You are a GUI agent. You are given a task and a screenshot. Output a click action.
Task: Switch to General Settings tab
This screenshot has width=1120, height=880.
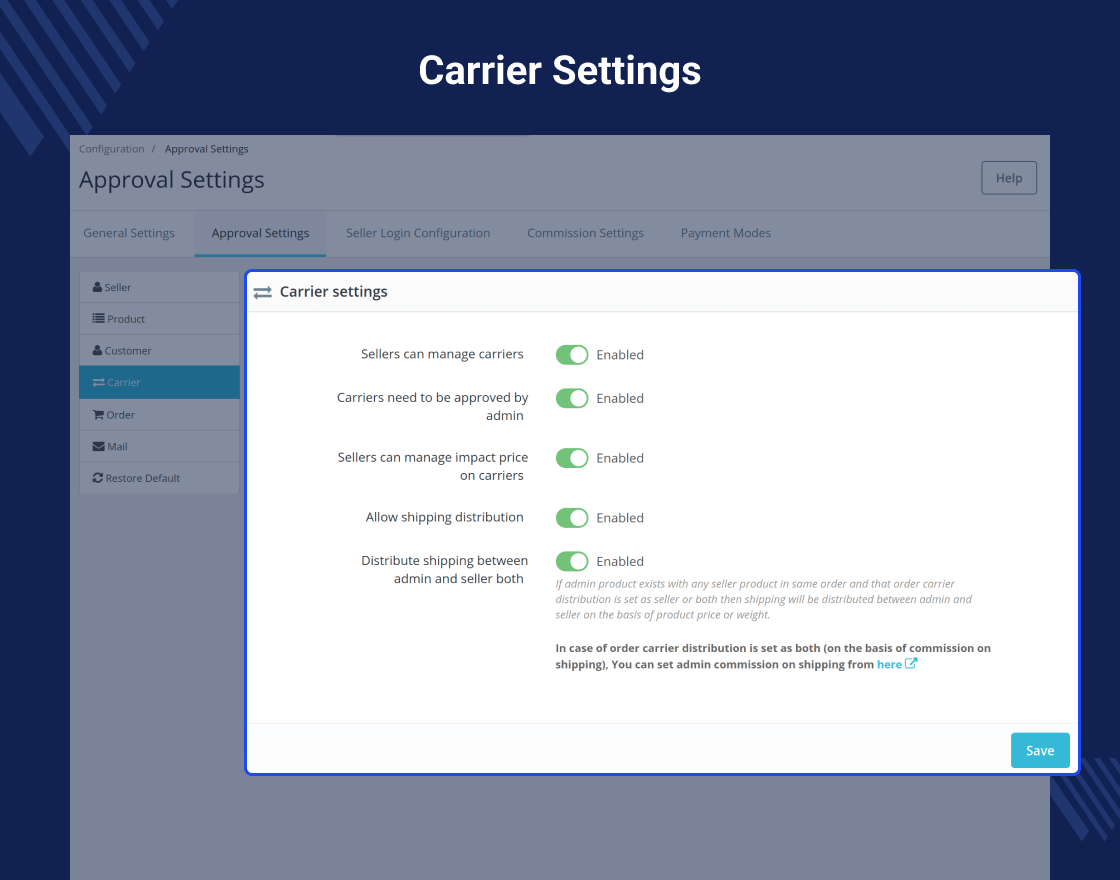point(129,233)
